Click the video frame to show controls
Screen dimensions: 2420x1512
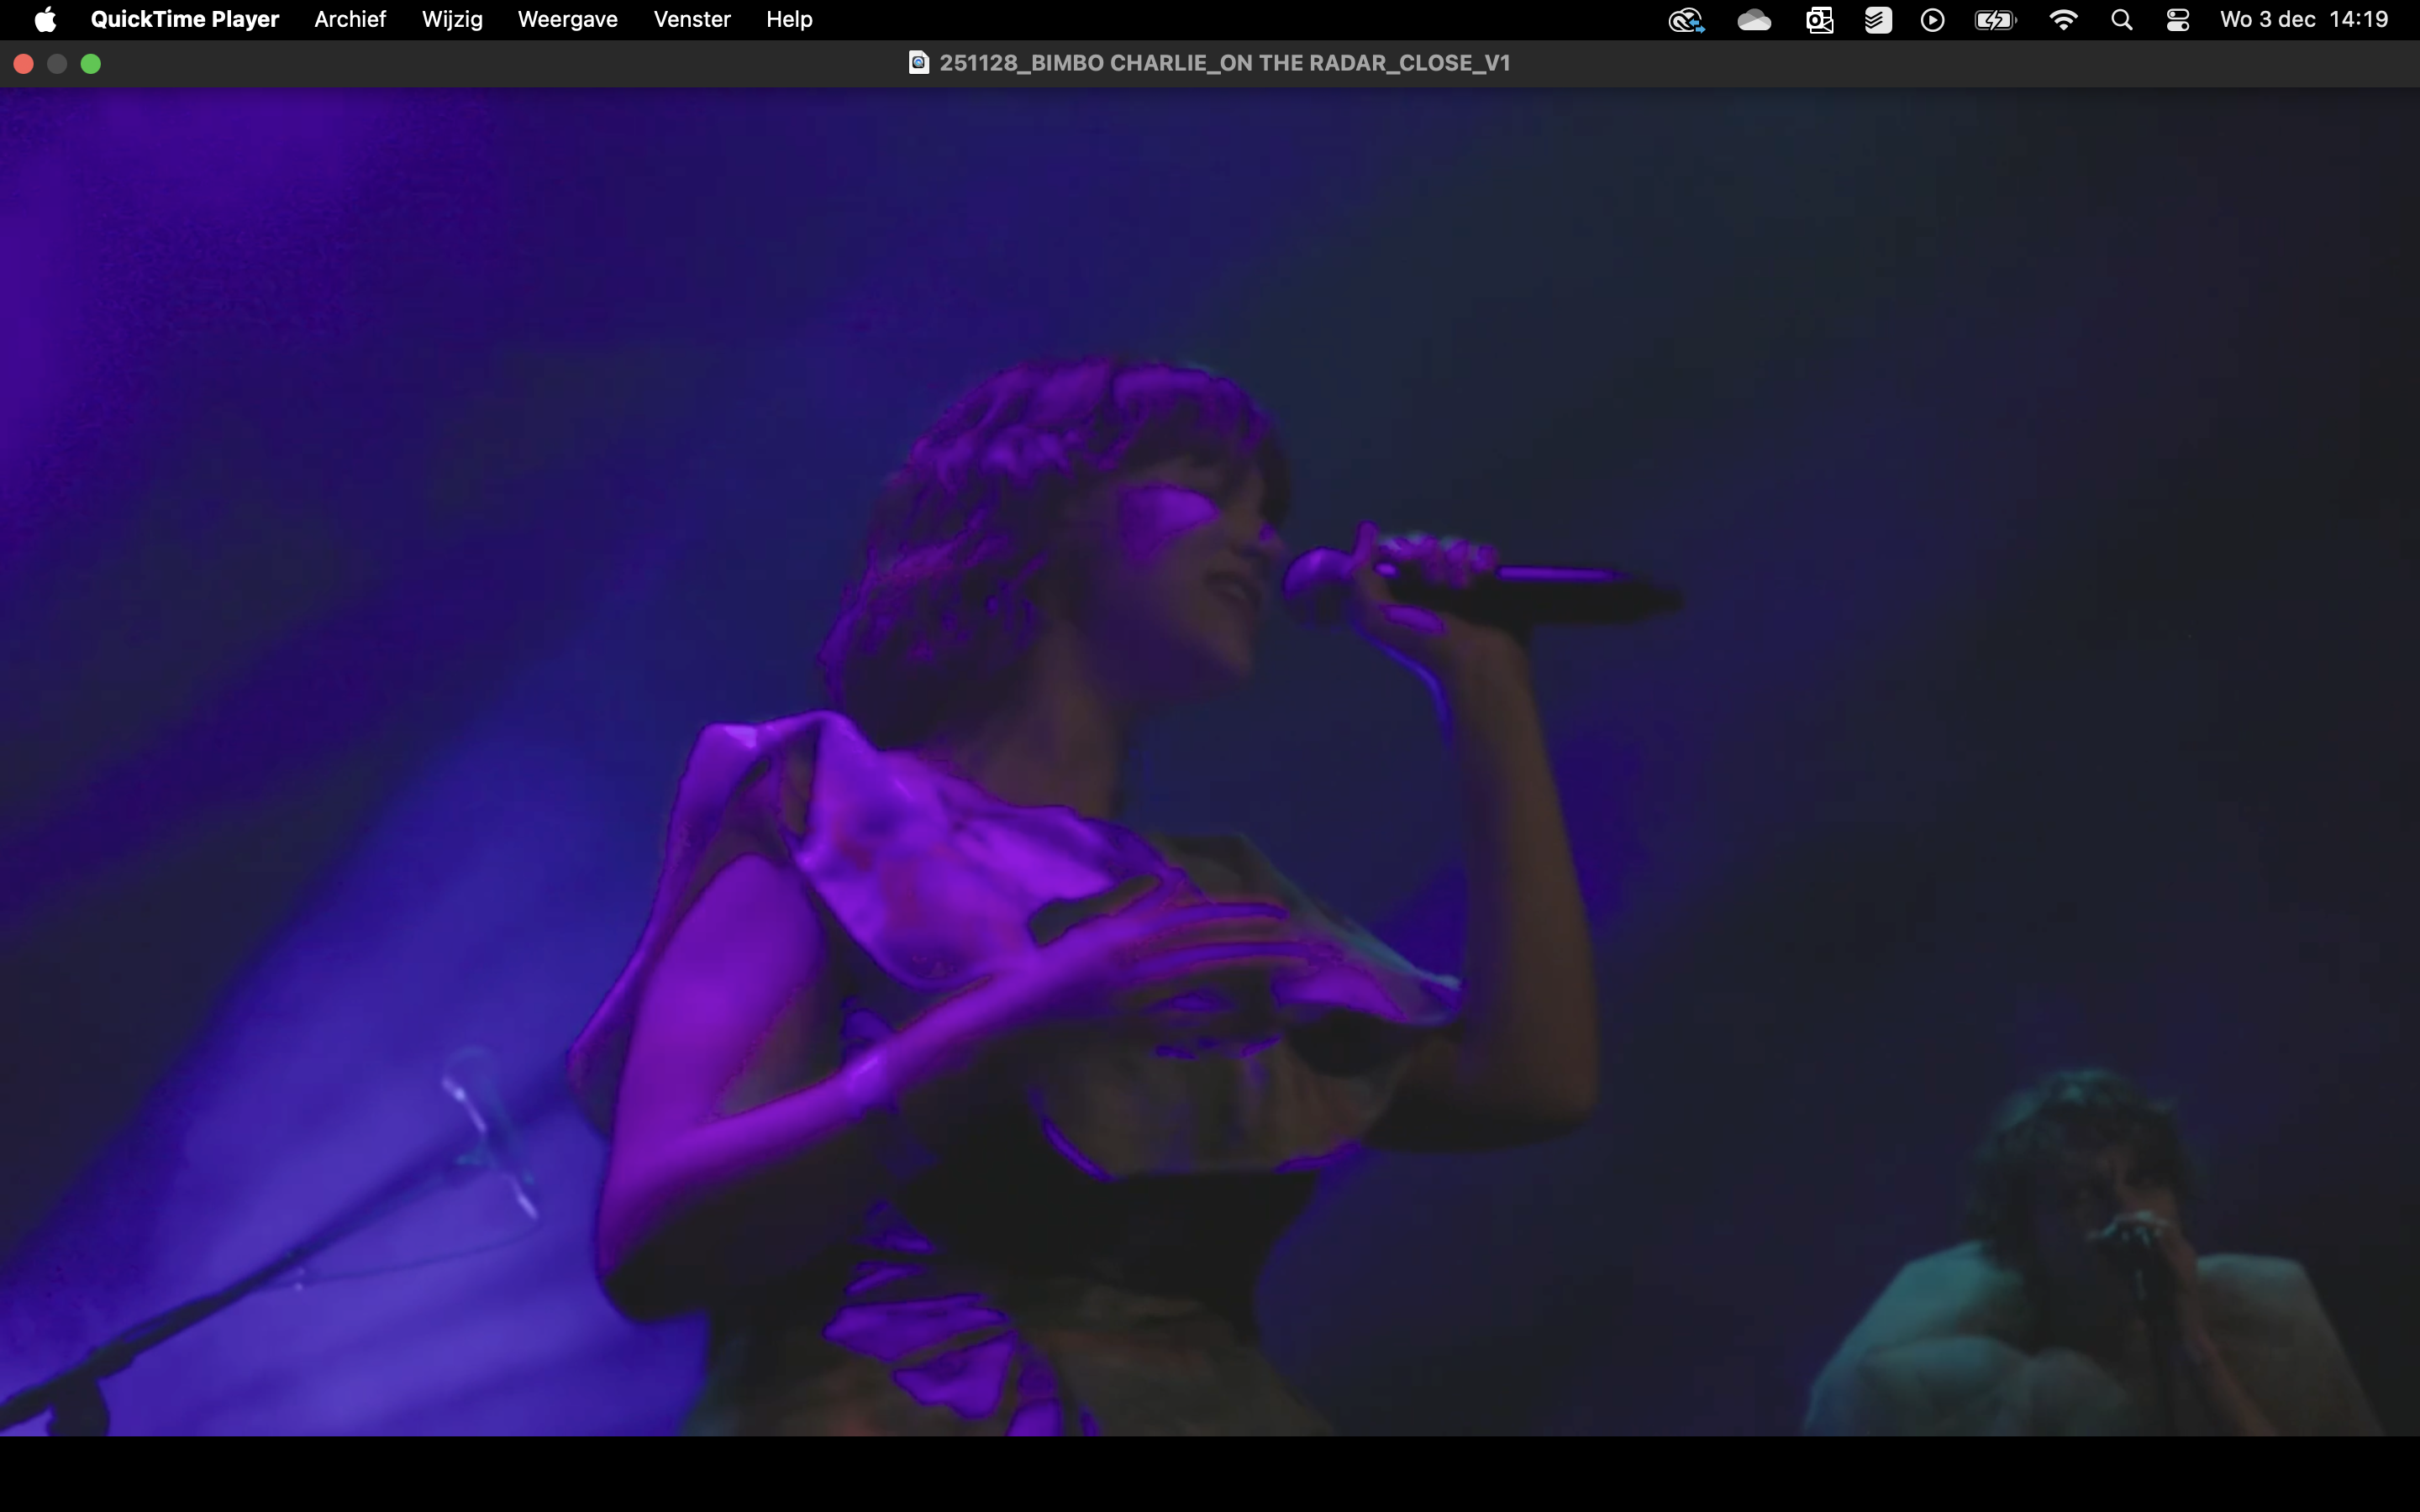click(x=1210, y=760)
